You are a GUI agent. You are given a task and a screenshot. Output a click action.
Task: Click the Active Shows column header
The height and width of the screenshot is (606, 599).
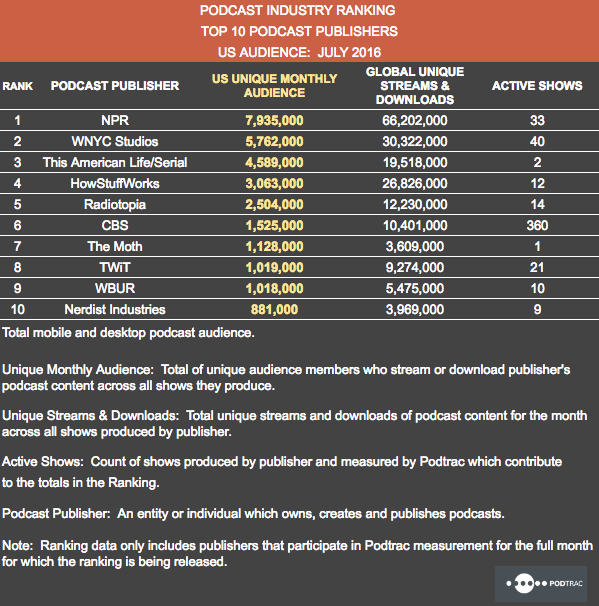click(537, 85)
